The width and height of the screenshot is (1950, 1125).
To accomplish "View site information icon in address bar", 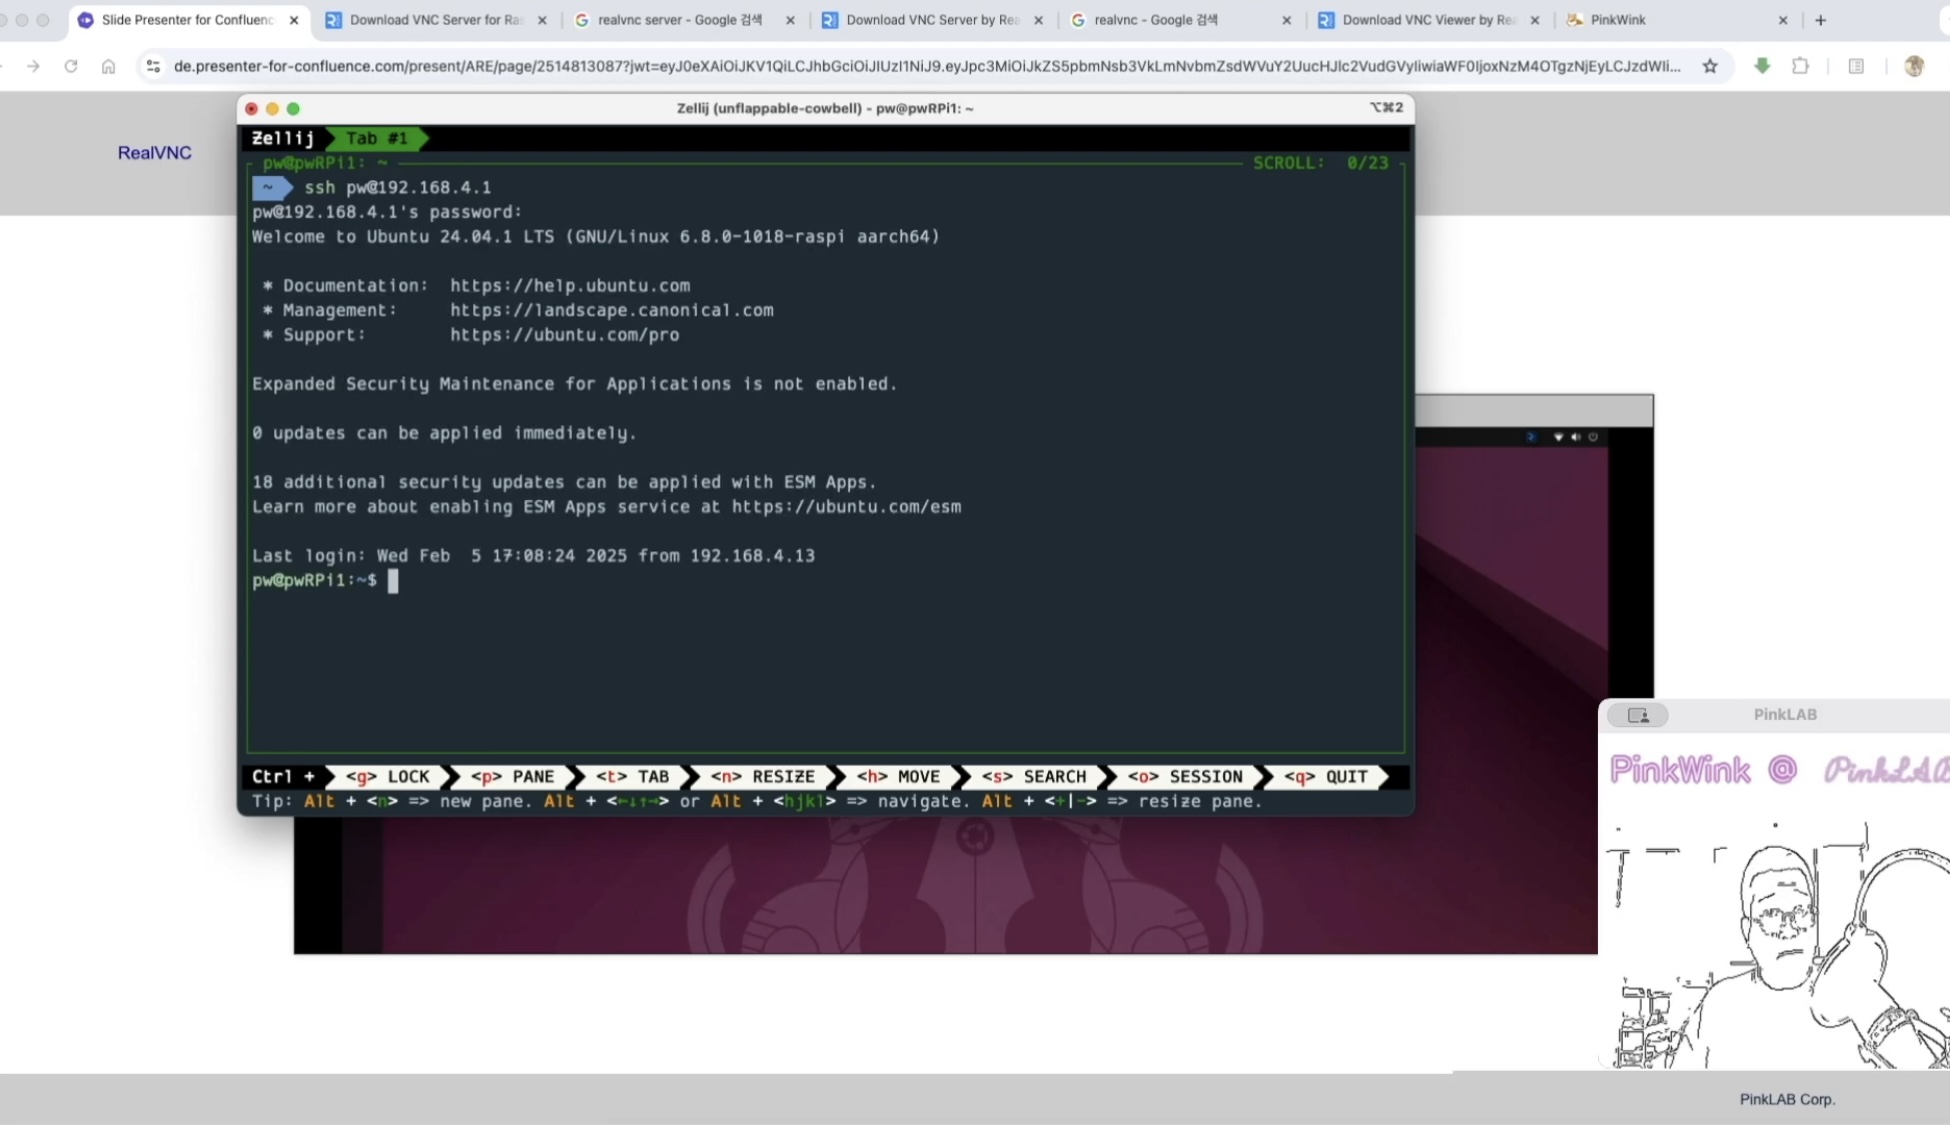I will pos(153,66).
